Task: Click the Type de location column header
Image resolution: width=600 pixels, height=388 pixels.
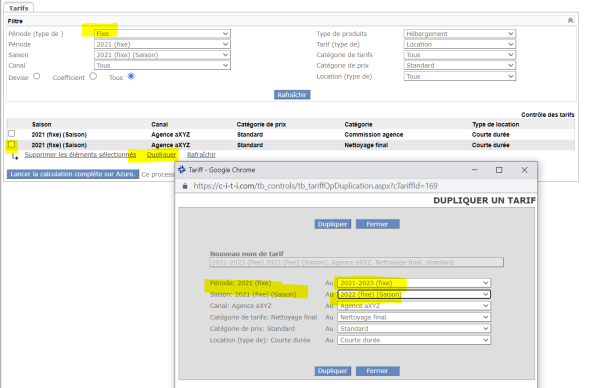Action: click(496, 124)
